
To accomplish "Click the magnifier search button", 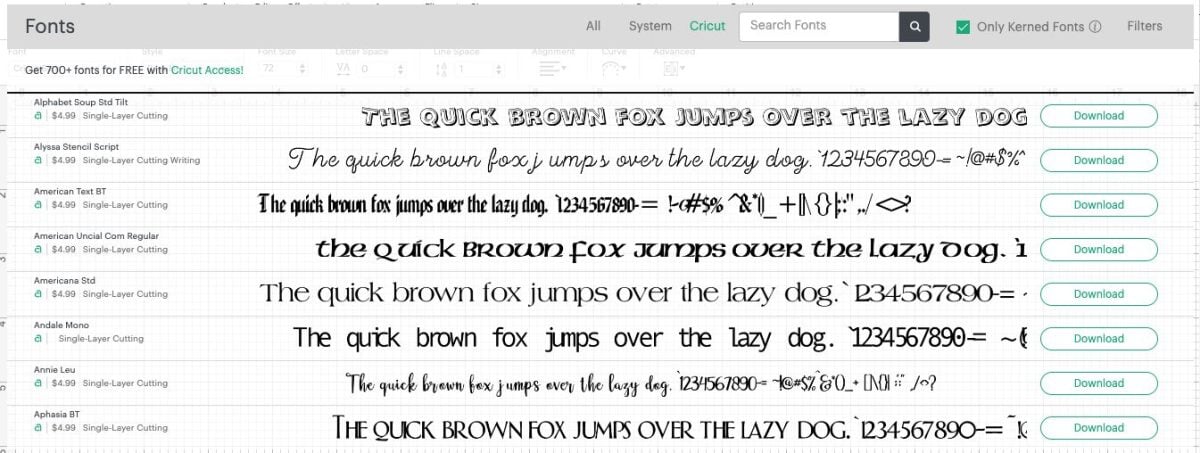I will pyautogui.click(x=914, y=27).
